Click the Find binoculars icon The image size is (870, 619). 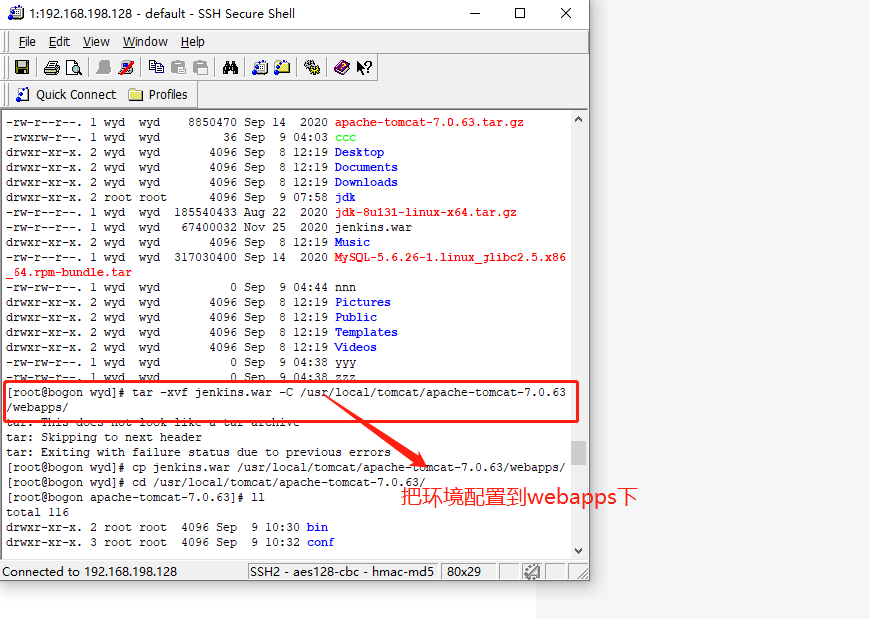(230, 68)
